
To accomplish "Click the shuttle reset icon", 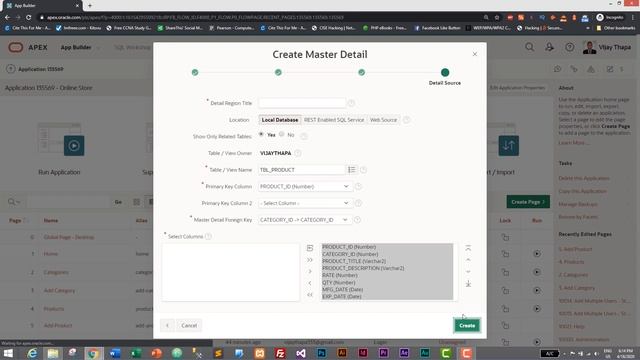I will pos(310,248).
